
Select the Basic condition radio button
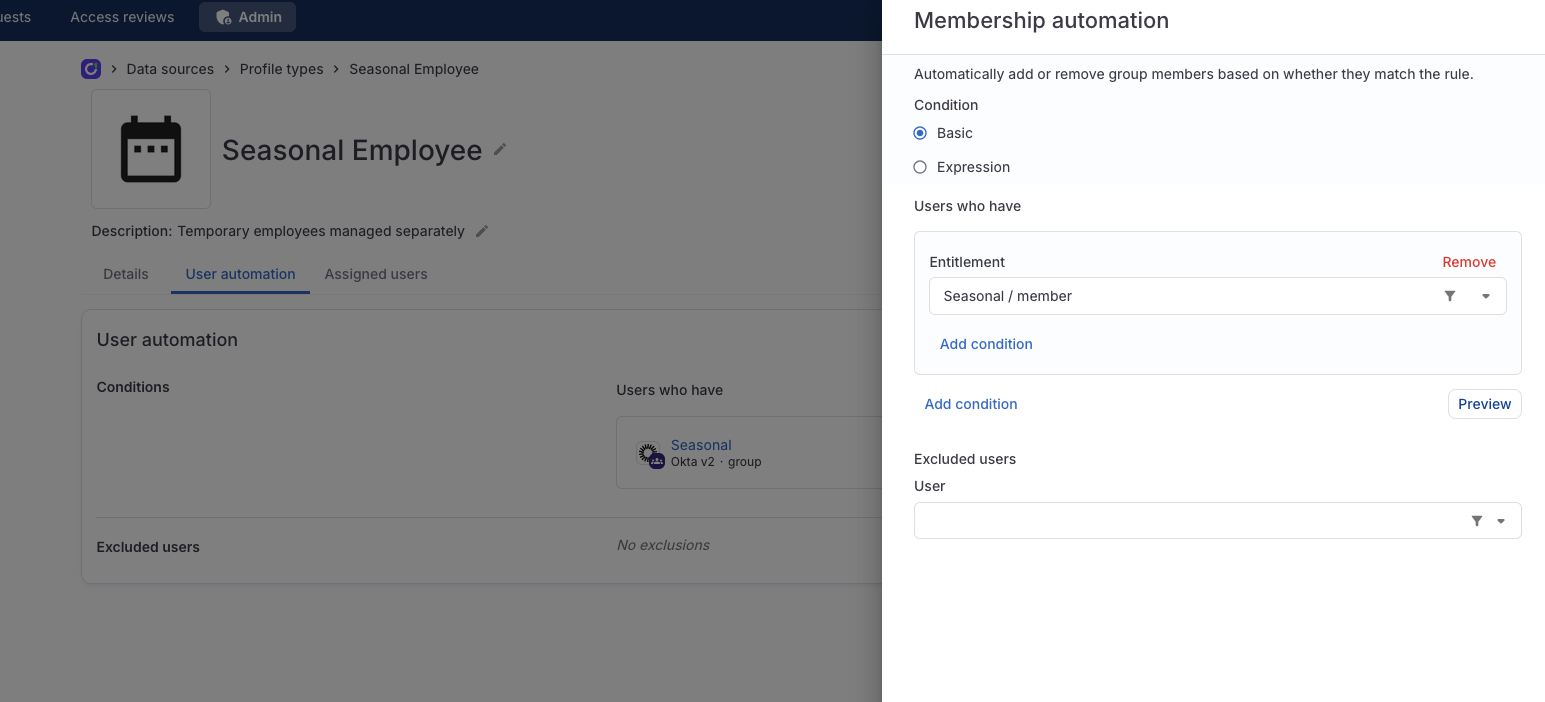click(x=919, y=132)
